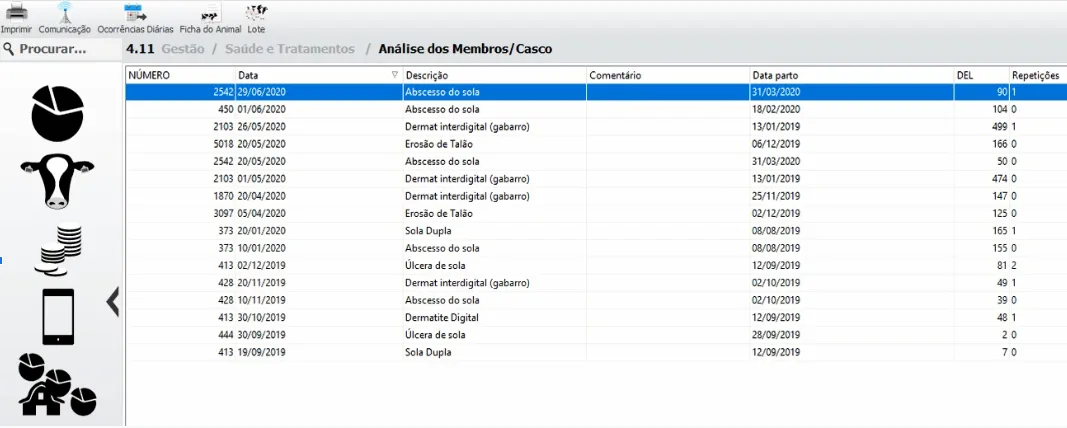Open the coin stacks finance section
Image resolution: width=1067 pixels, height=428 pixels.
[x=61, y=250]
